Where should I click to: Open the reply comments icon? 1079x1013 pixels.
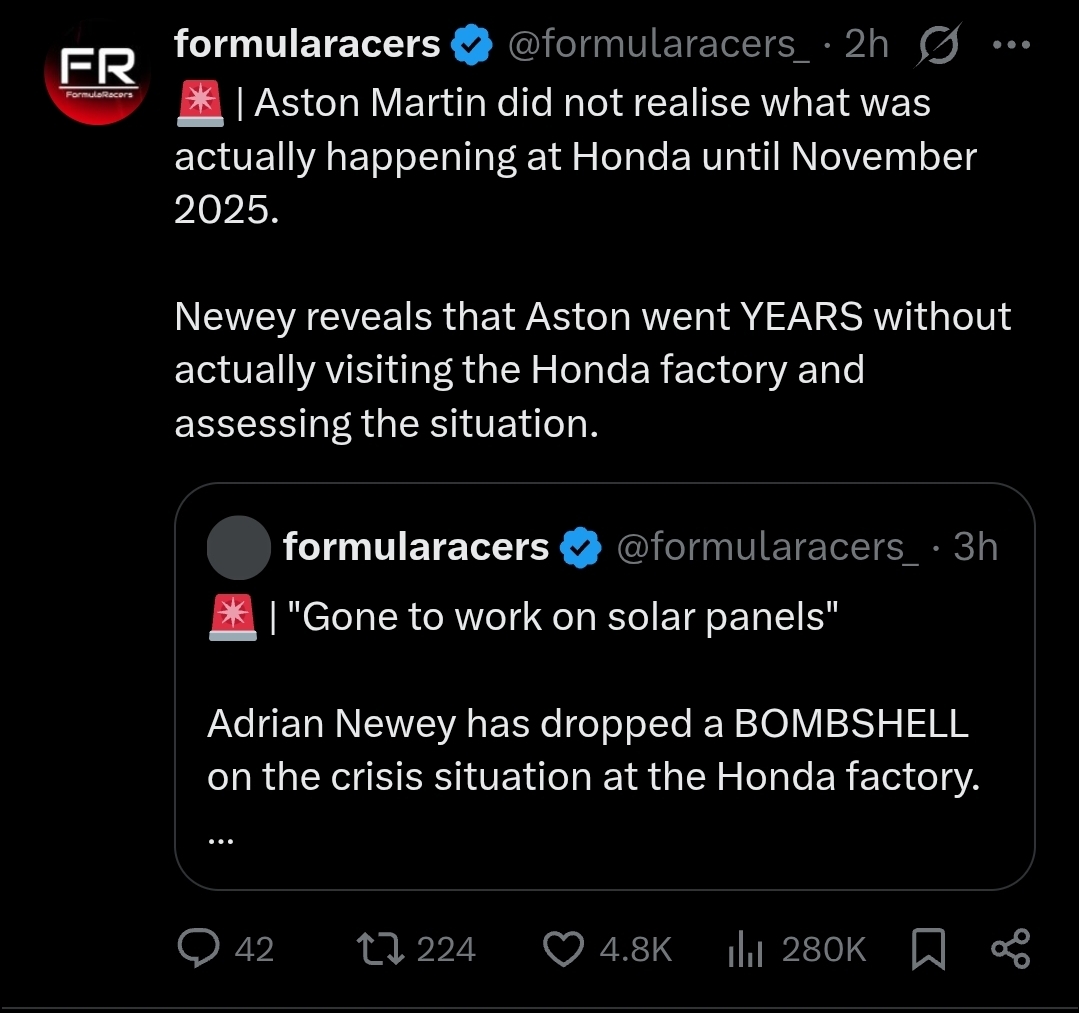[x=199, y=948]
